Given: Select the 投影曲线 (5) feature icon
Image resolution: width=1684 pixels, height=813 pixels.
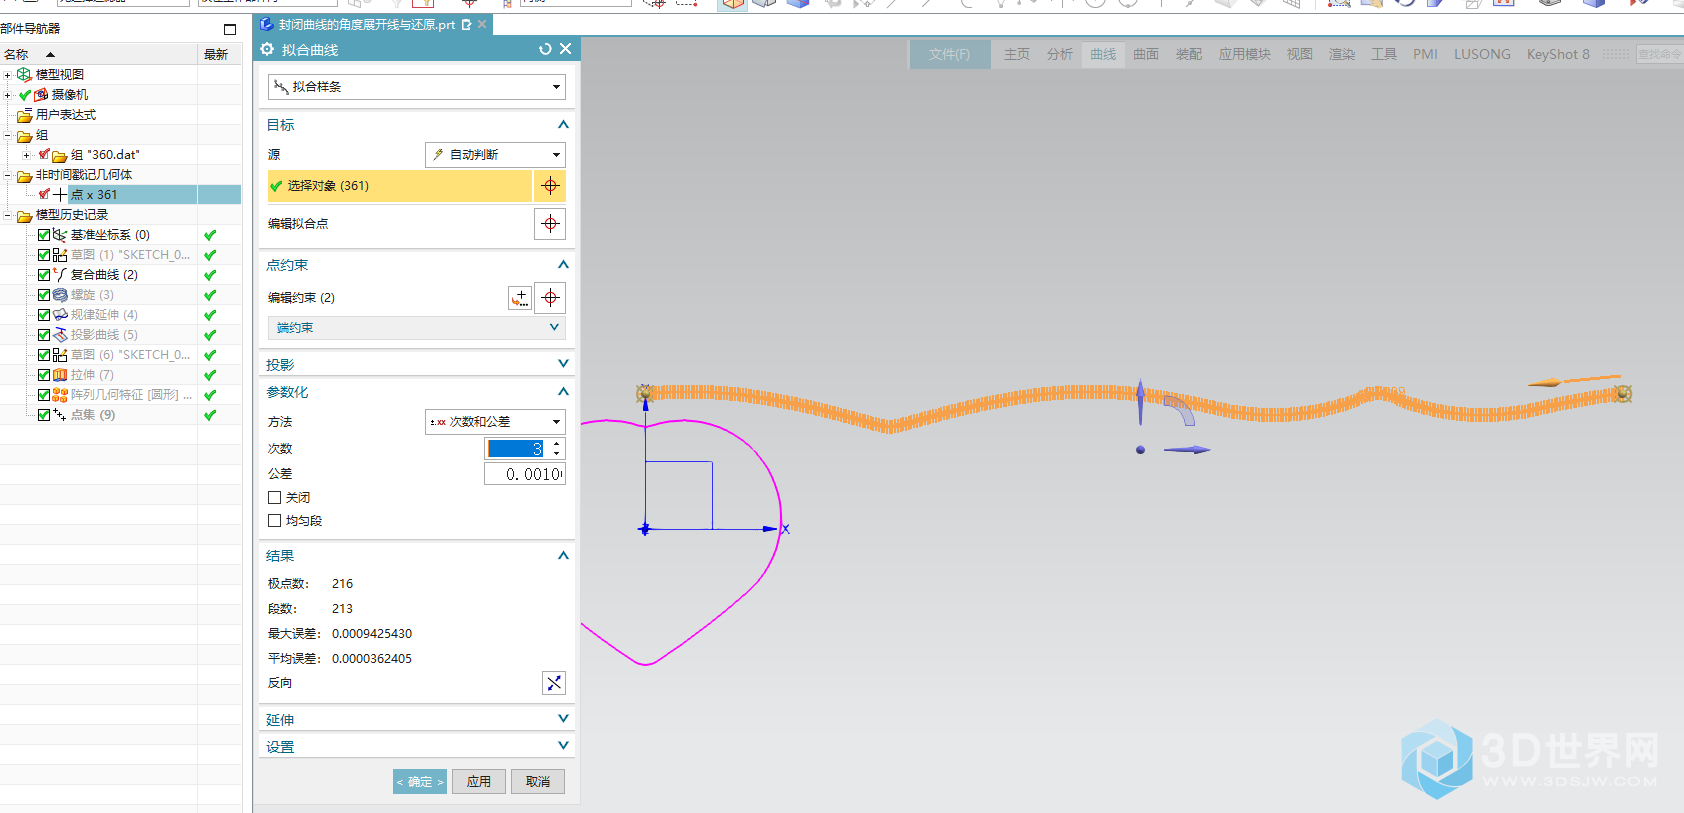Looking at the screenshot, I should click(x=60, y=335).
